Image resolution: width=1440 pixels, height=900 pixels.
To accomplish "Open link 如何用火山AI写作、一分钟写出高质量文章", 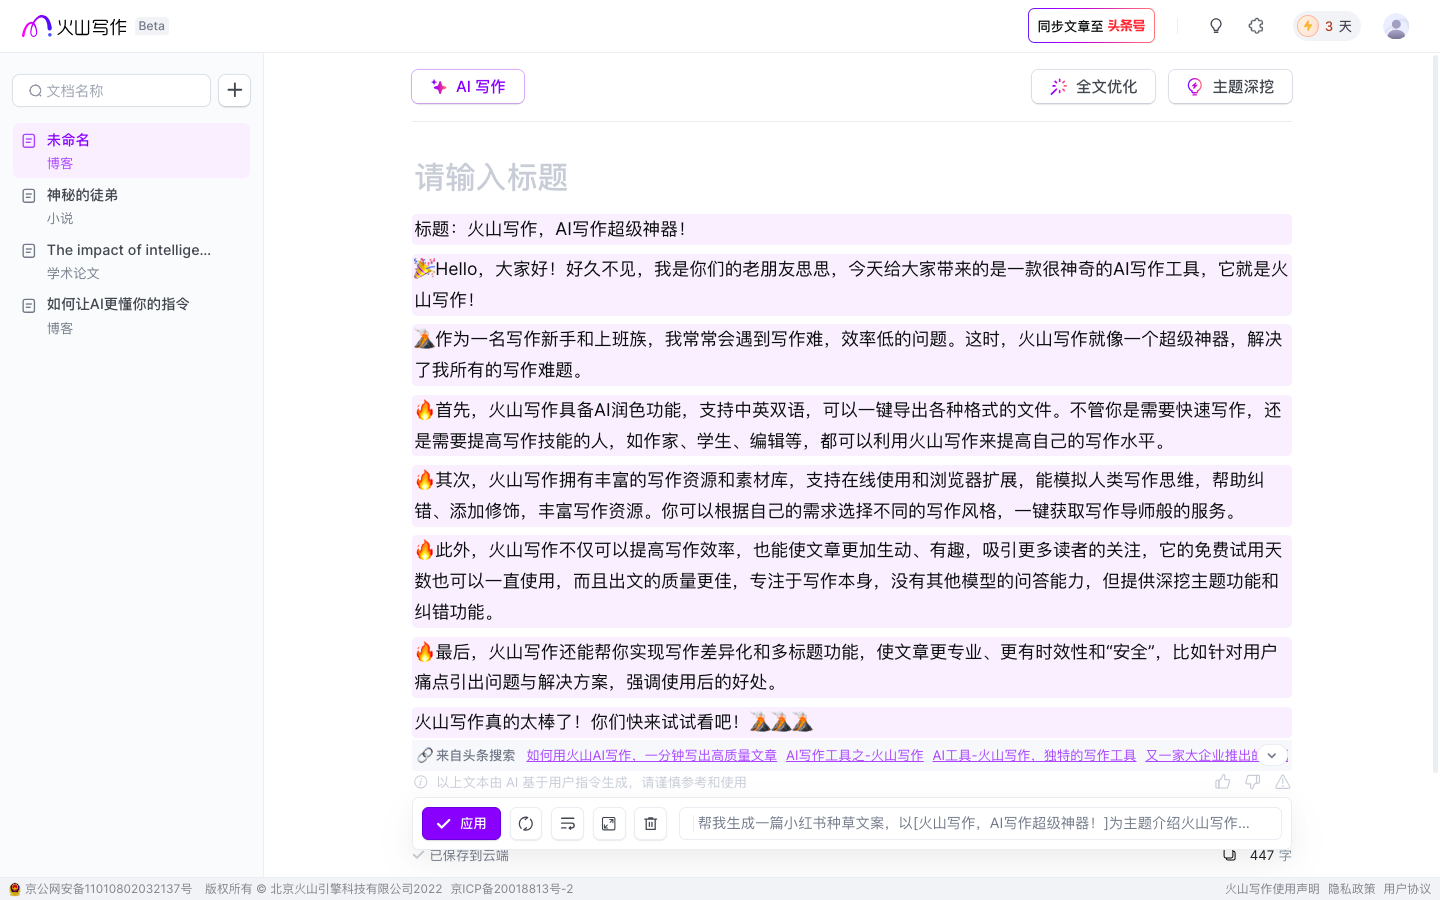I will 652,755.
